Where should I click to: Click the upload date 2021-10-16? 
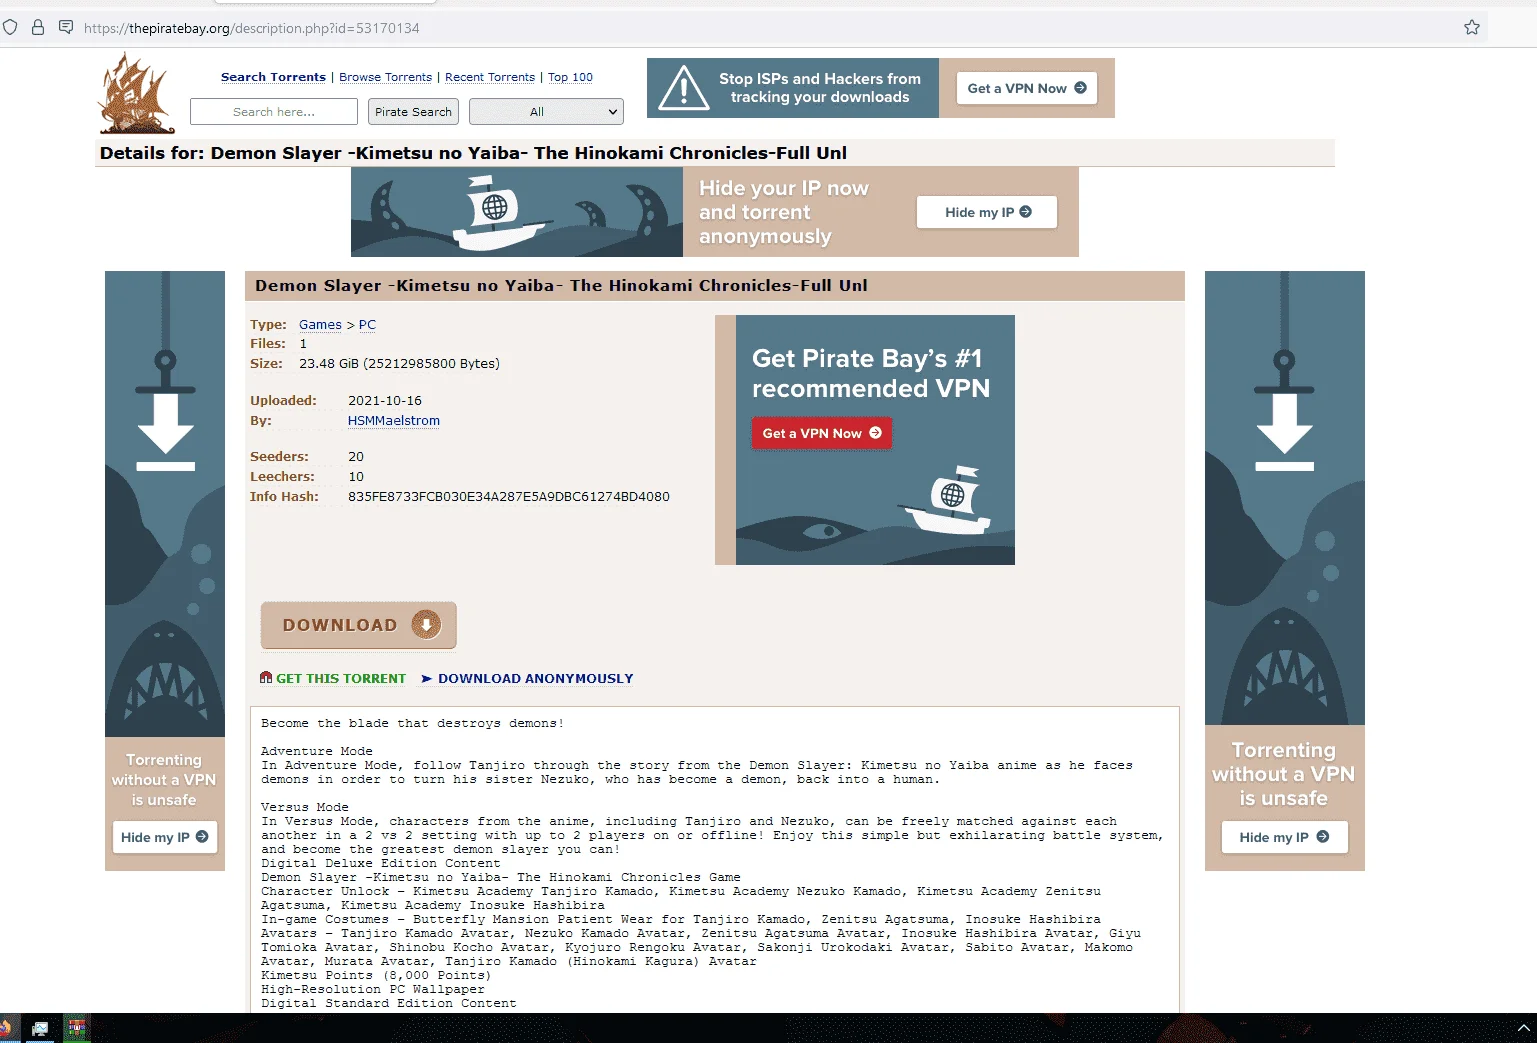pyautogui.click(x=385, y=401)
